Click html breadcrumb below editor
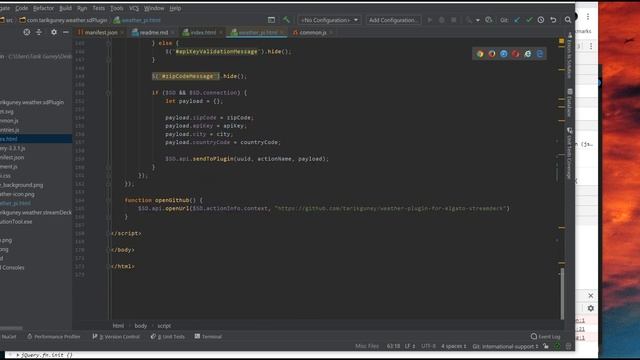 click(x=118, y=326)
